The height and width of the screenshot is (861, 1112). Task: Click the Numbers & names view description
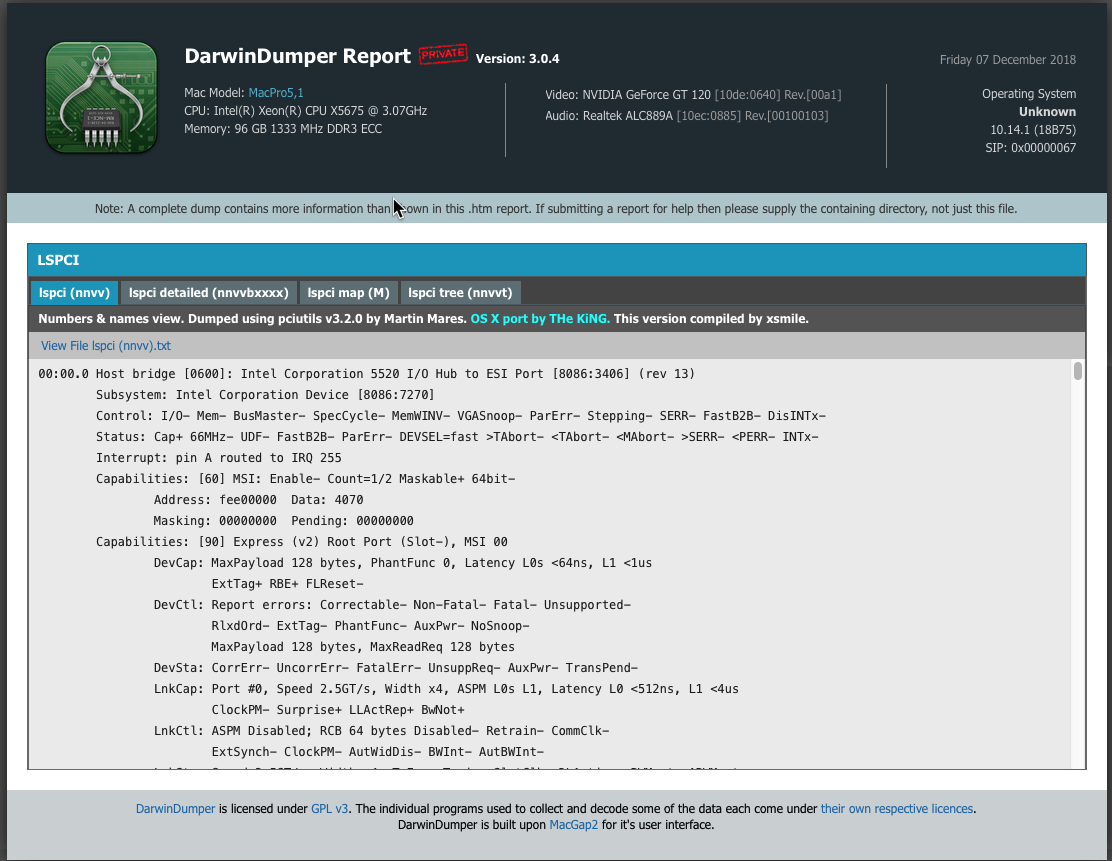coord(423,319)
